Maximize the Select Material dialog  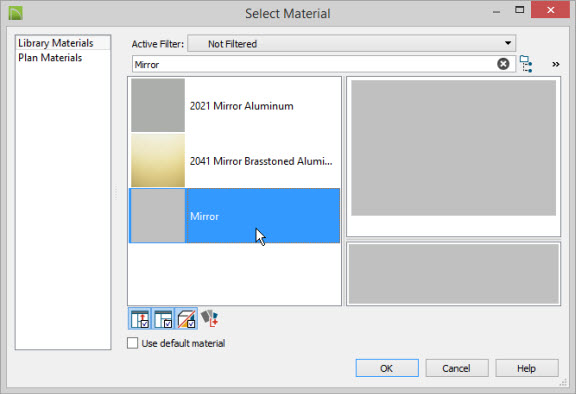(x=519, y=10)
